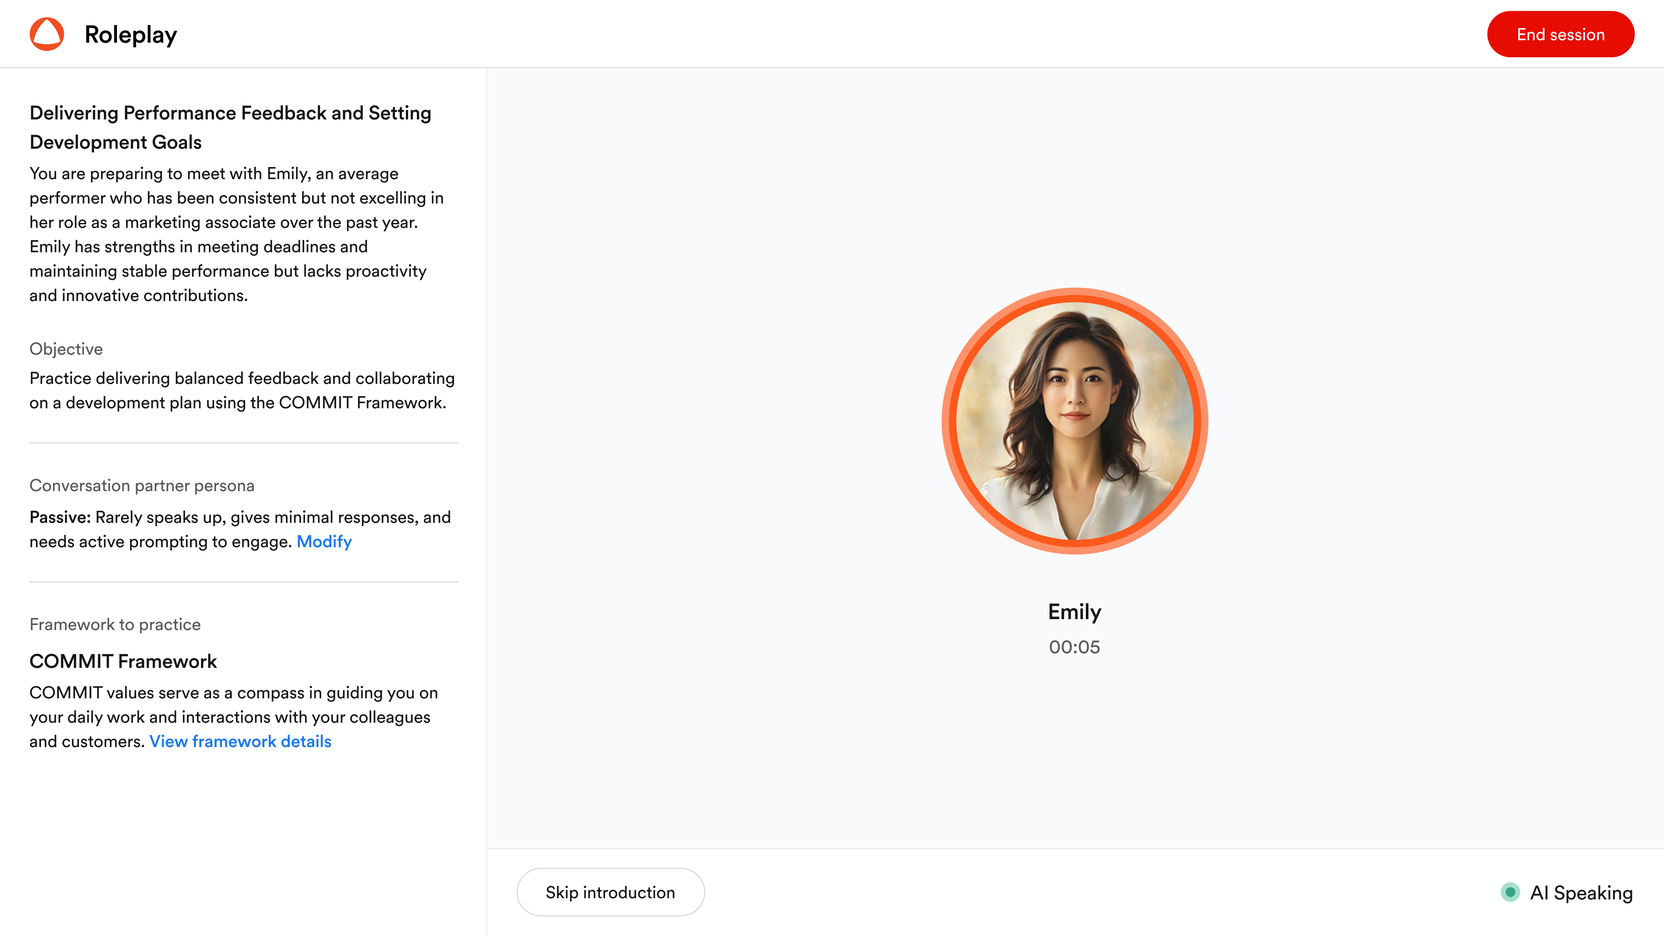Click the bold Passive: persona label

click(60, 517)
